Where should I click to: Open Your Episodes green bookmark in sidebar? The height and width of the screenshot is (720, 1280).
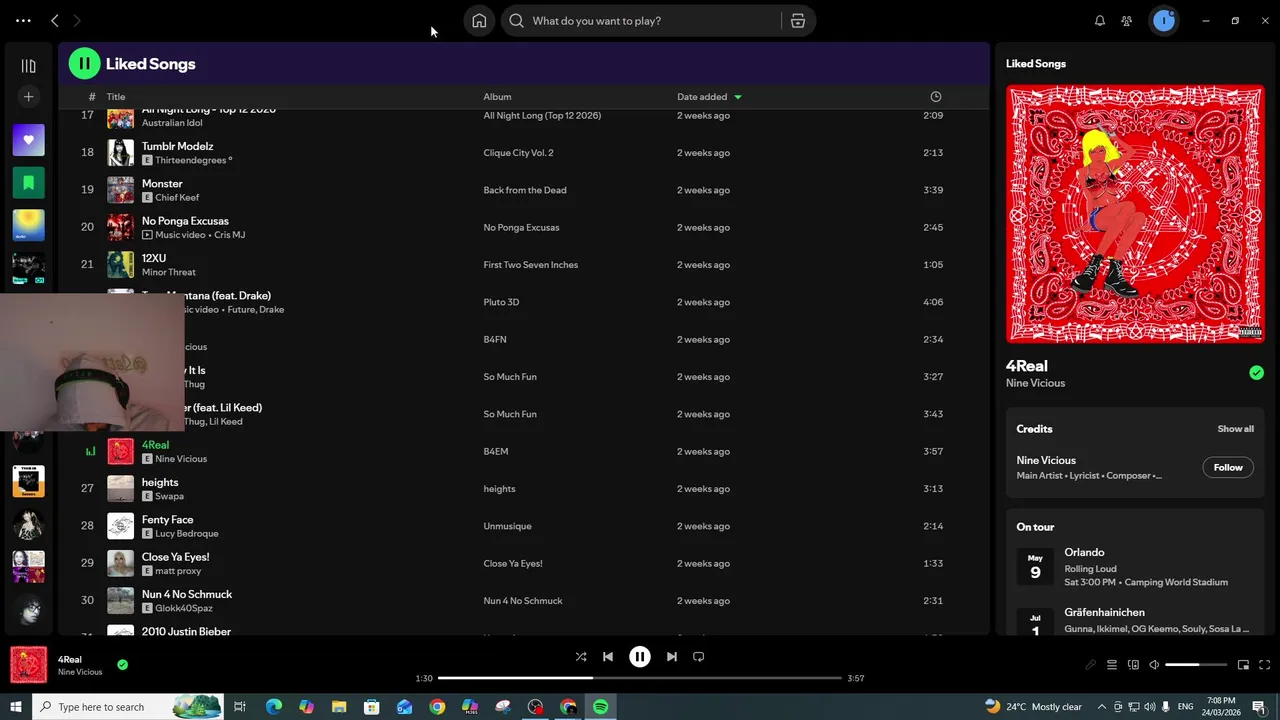click(28, 183)
